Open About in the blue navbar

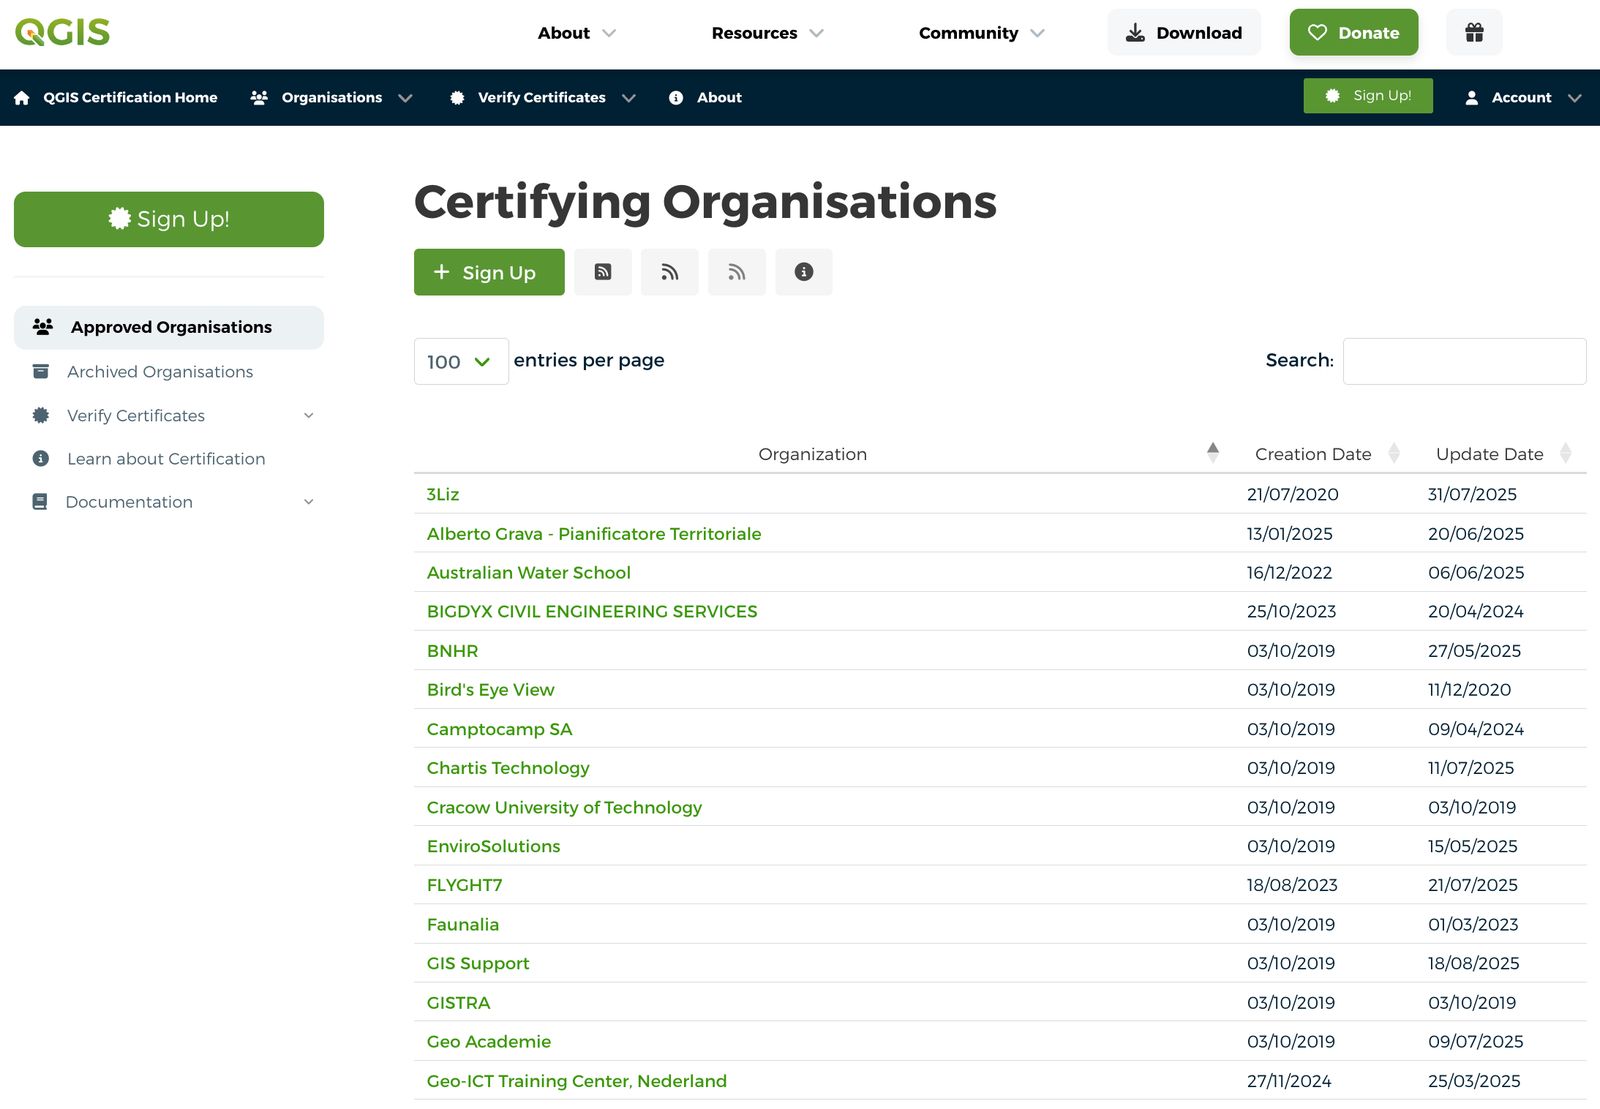click(x=705, y=98)
